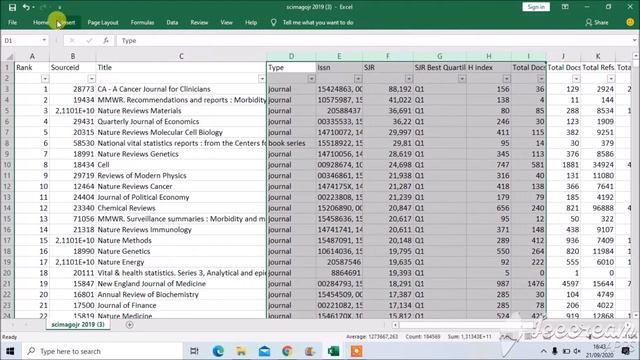This screenshot has height=360, width=640.
Task: Open the Data tab
Action: 172,22
